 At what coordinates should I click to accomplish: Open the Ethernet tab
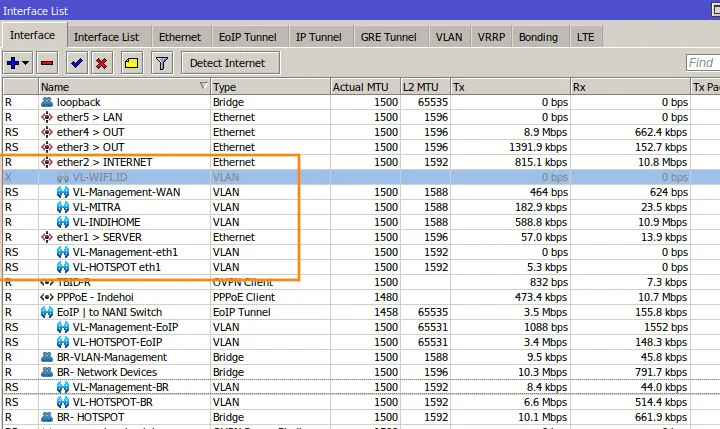tap(180, 37)
